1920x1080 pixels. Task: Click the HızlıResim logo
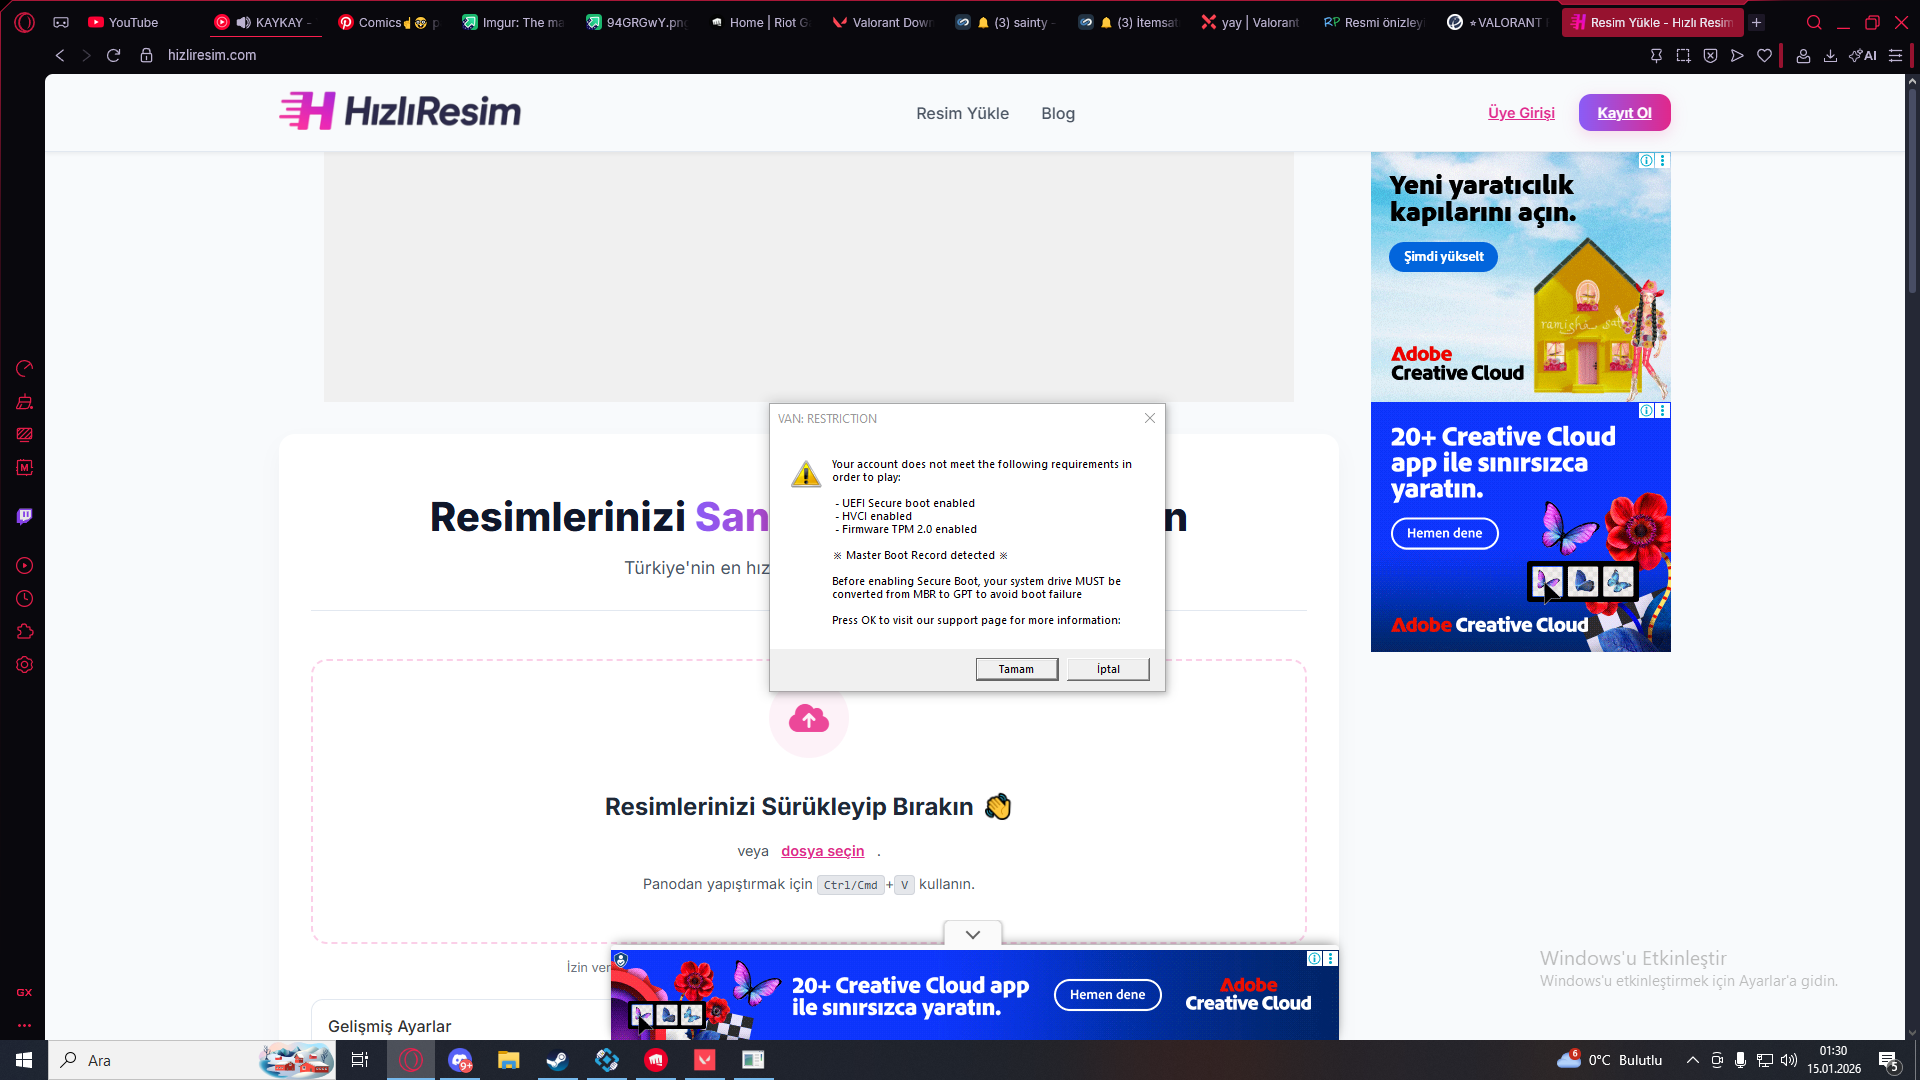(400, 111)
